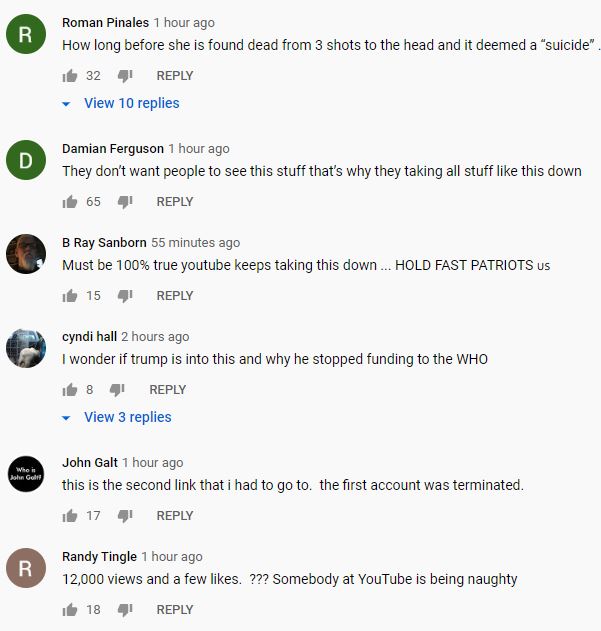Expand View 10 replies under Roman Pinales
601x631 pixels.
pyautogui.click(x=131, y=103)
